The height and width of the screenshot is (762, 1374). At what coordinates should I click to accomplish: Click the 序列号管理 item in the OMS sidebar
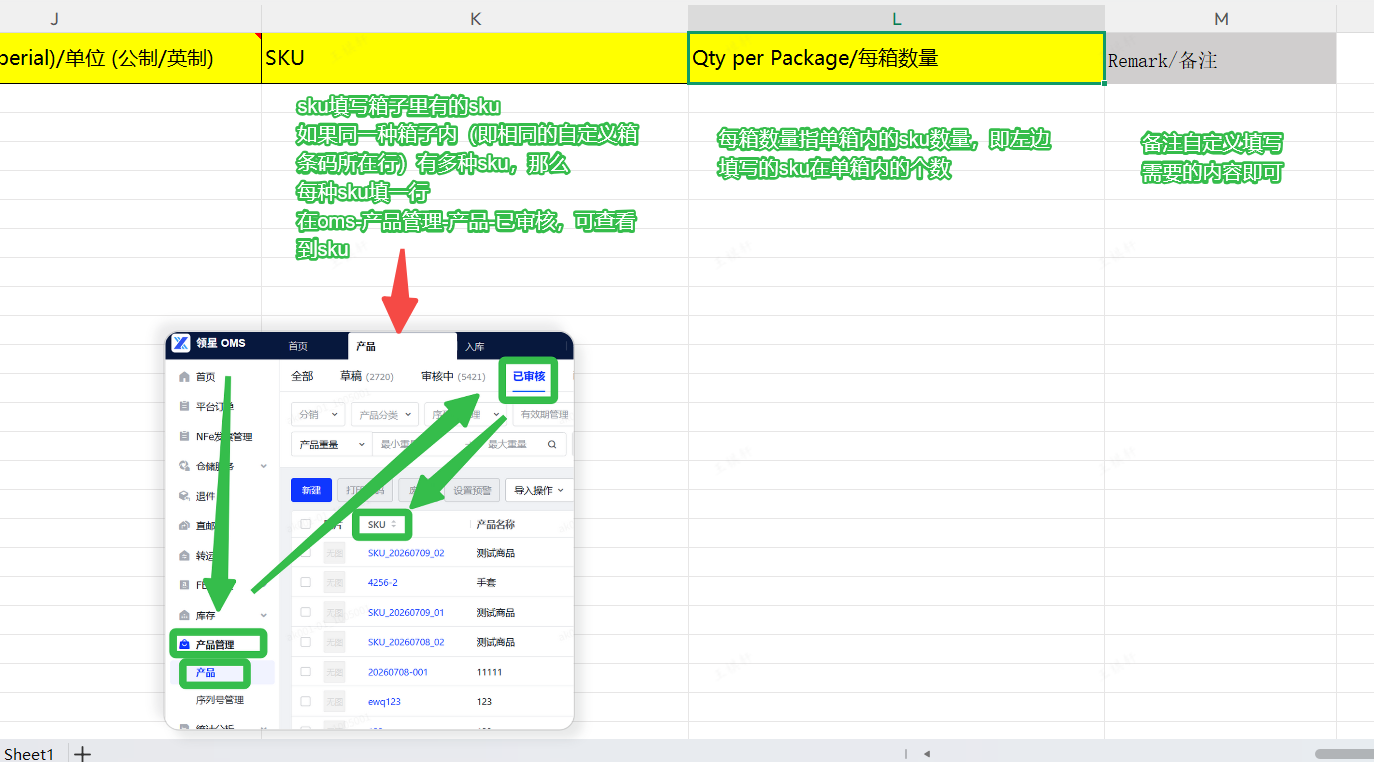pos(219,700)
